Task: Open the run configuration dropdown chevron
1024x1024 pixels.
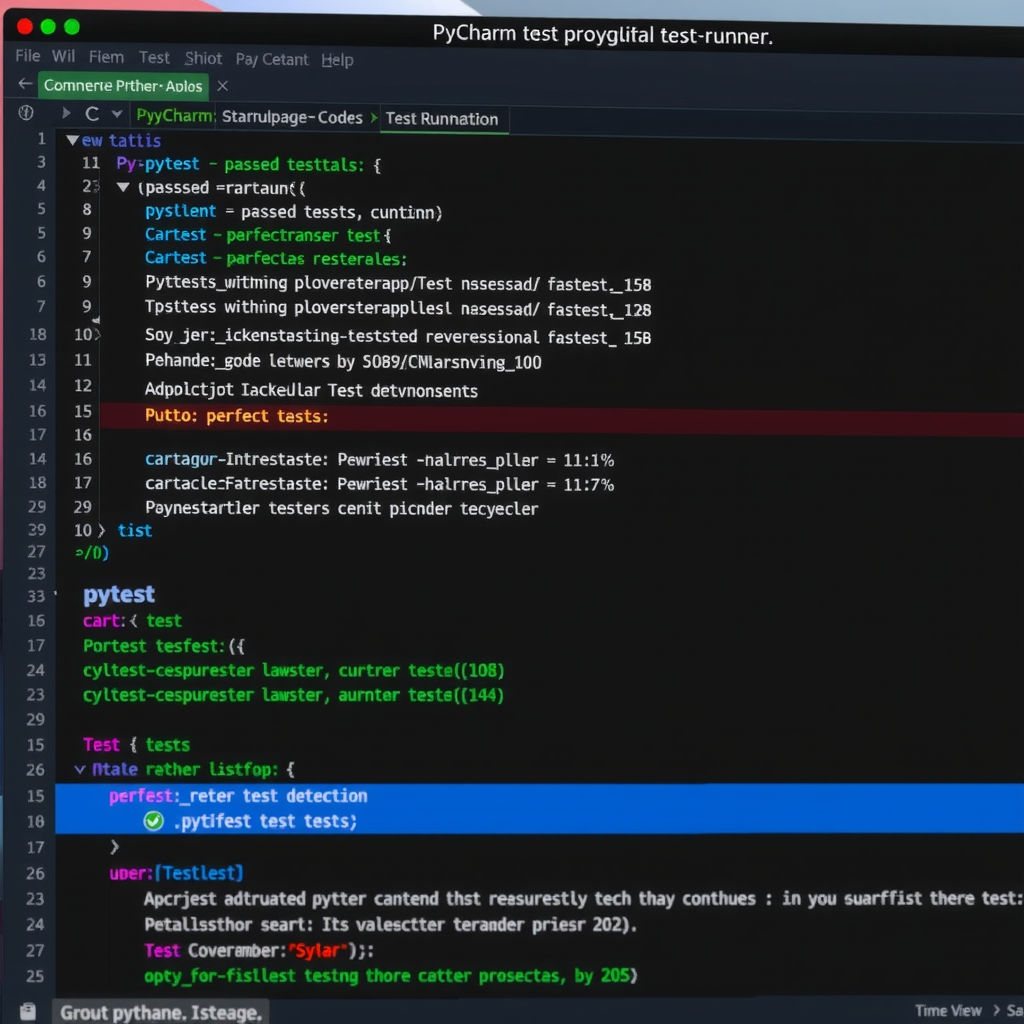Action: click(115, 113)
